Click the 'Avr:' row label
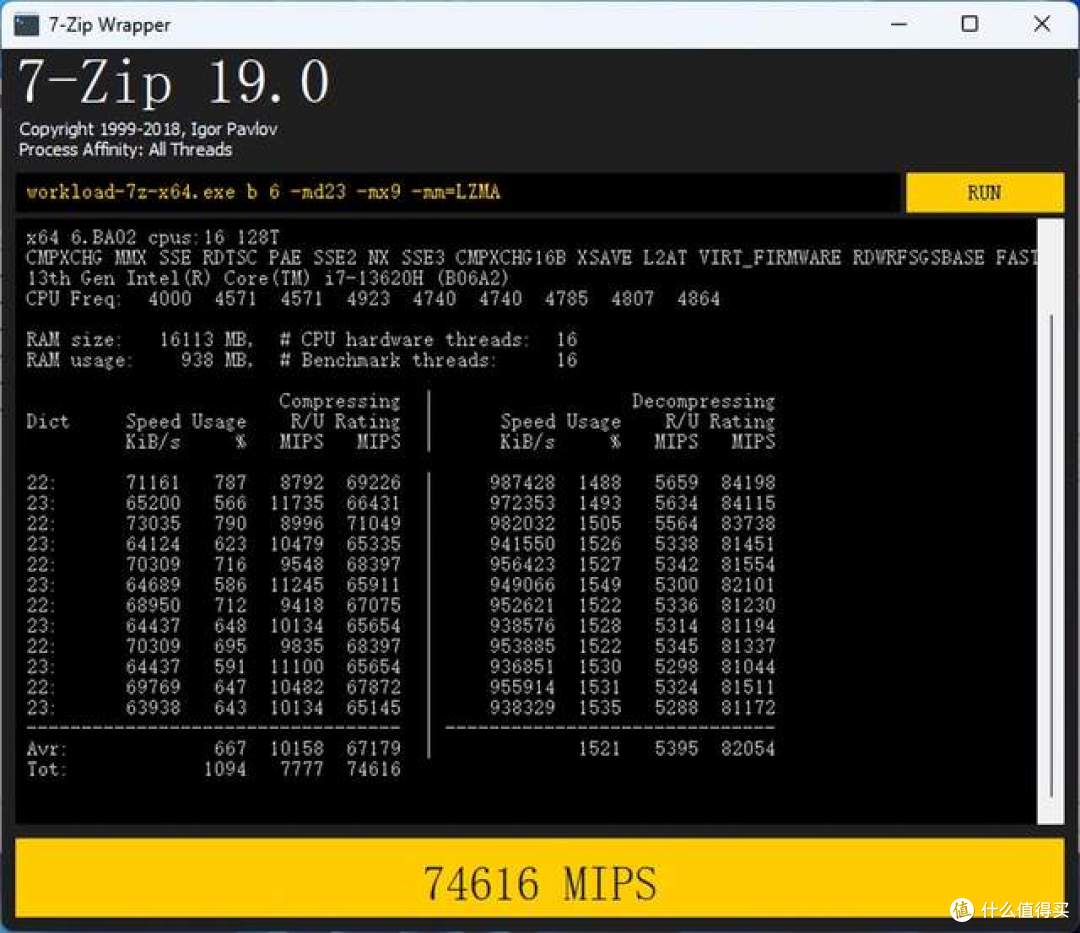The width and height of the screenshot is (1080, 933). click(x=46, y=748)
